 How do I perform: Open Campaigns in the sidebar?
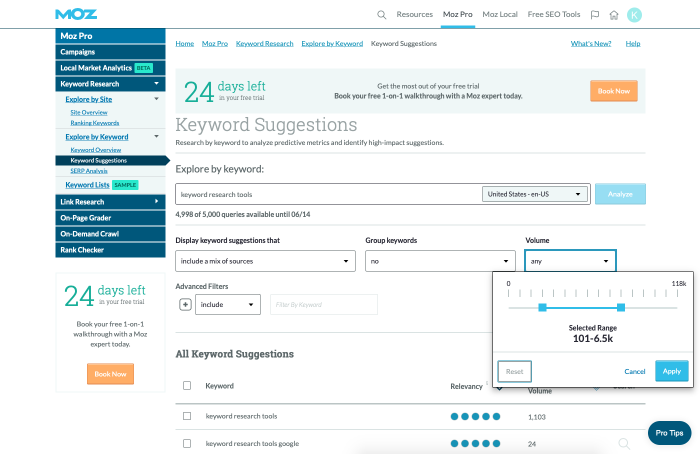(x=110, y=52)
